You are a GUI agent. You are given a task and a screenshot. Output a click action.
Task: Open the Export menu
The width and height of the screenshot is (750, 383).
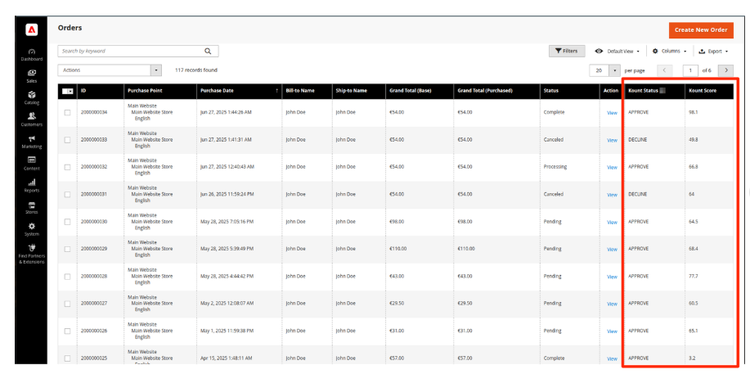point(713,51)
